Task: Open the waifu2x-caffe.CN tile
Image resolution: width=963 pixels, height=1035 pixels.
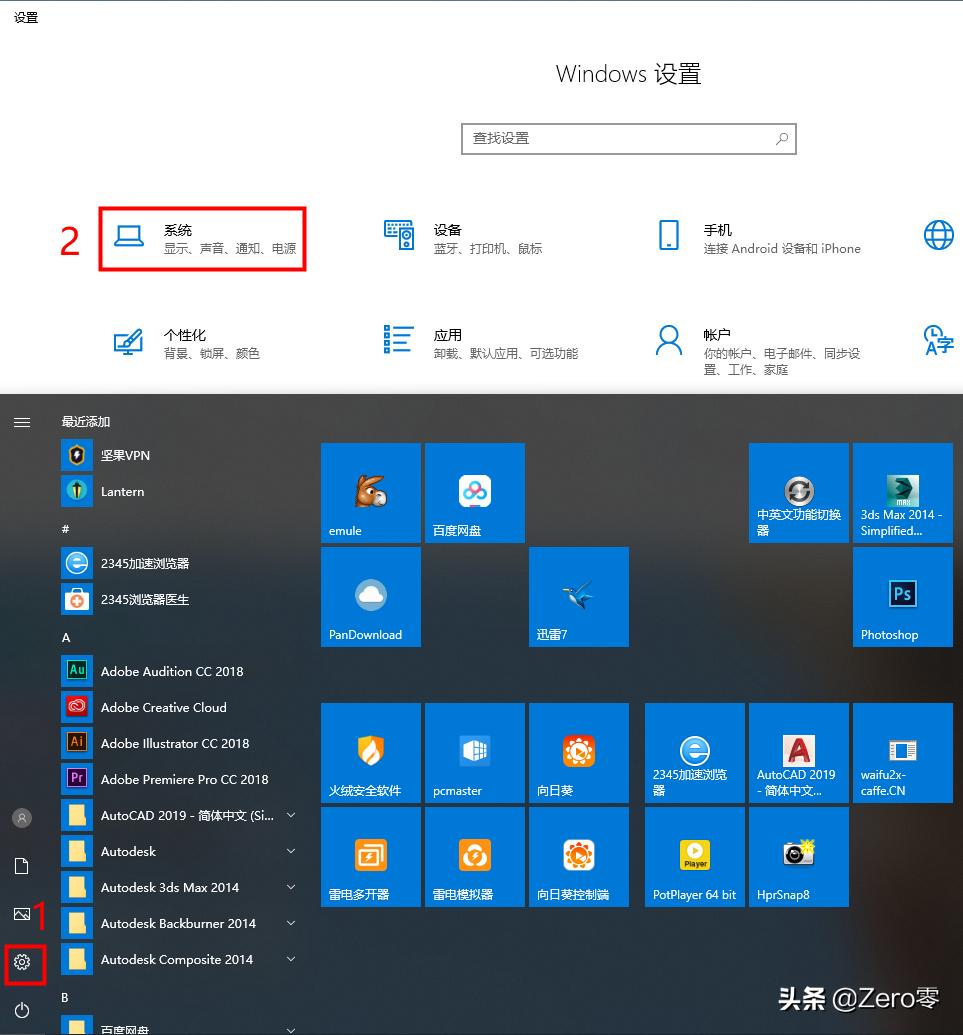Action: (901, 752)
